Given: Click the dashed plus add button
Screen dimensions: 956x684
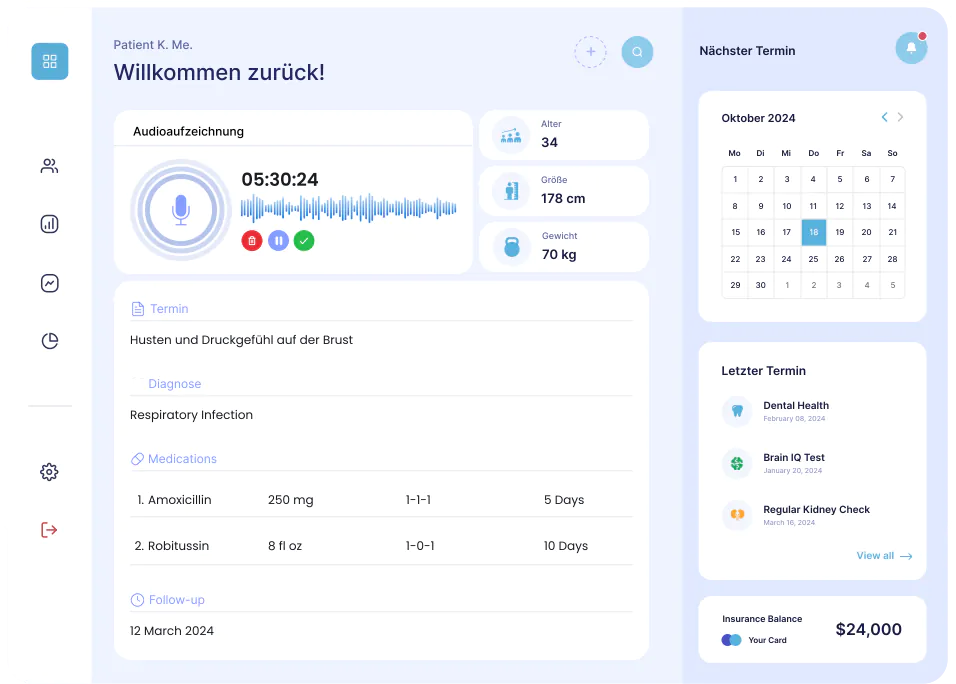Looking at the screenshot, I should (x=590, y=52).
